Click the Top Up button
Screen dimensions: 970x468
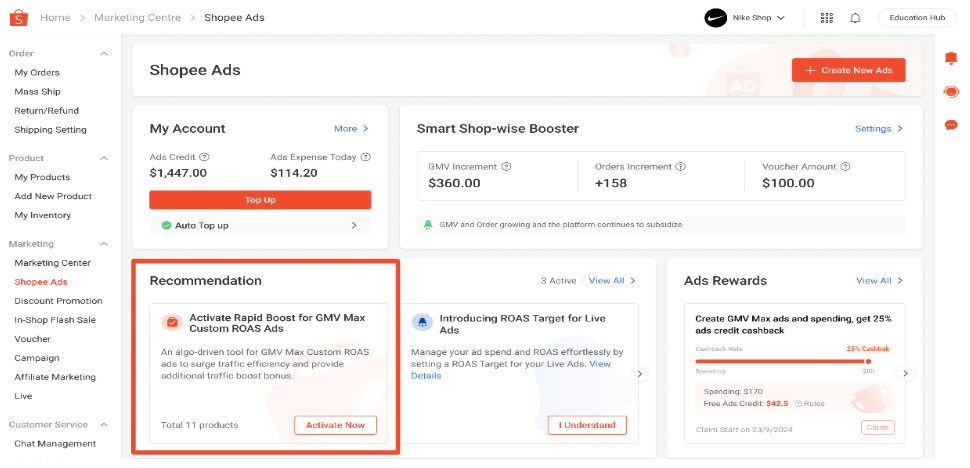tap(260, 200)
